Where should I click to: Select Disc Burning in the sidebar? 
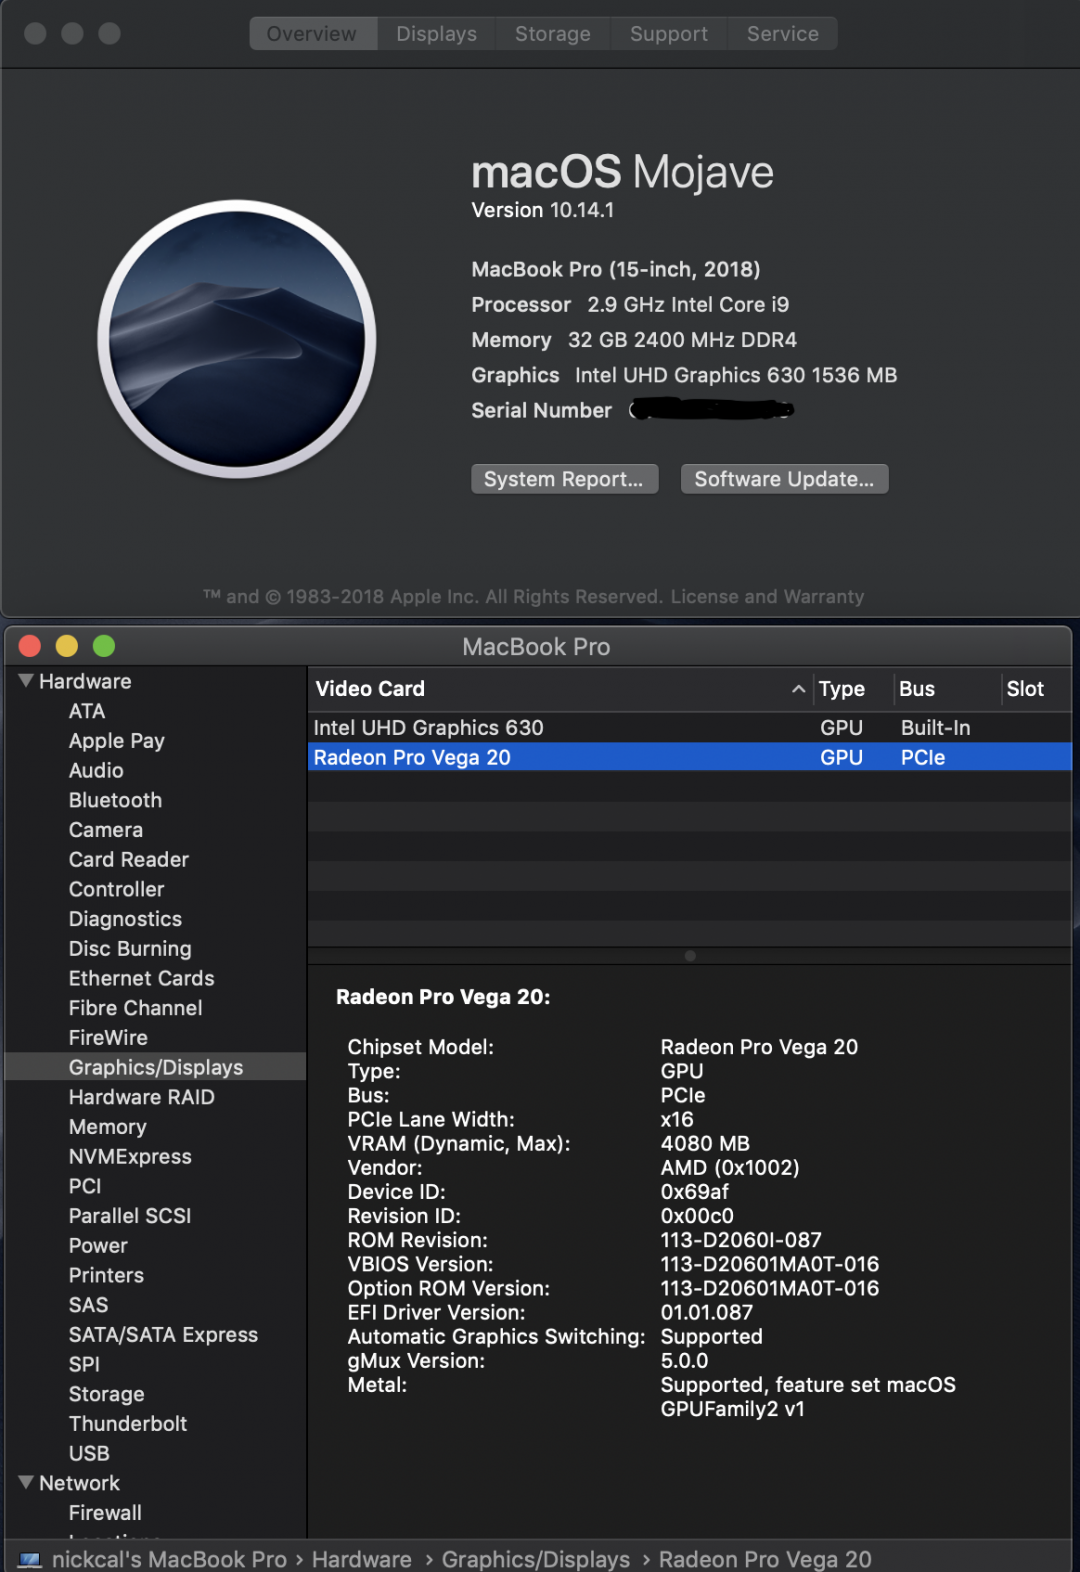point(130,949)
